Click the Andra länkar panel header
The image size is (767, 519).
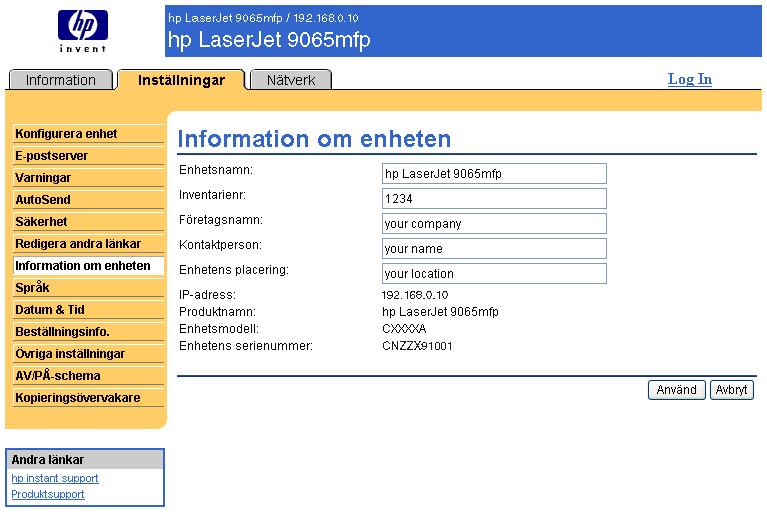pos(85,459)
